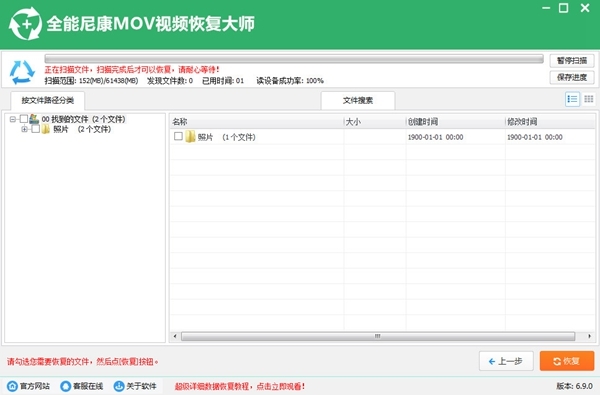The height and width of the screenshot is (395, 600).
Task: Click the 扫描范围 152(MB)/61438(MB) text
Action: [91, 81]
